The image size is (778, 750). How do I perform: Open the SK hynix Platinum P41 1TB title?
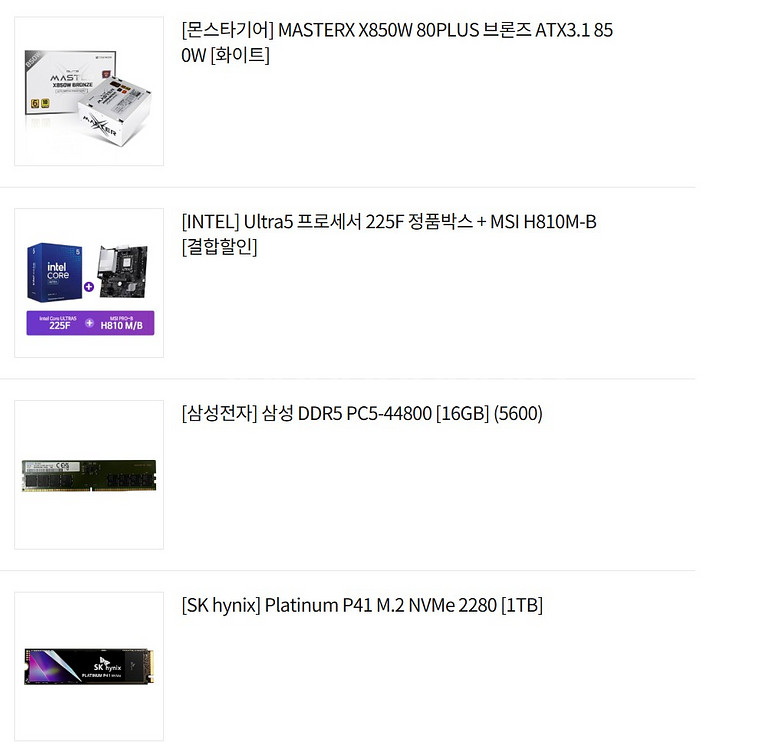(362, 605)
